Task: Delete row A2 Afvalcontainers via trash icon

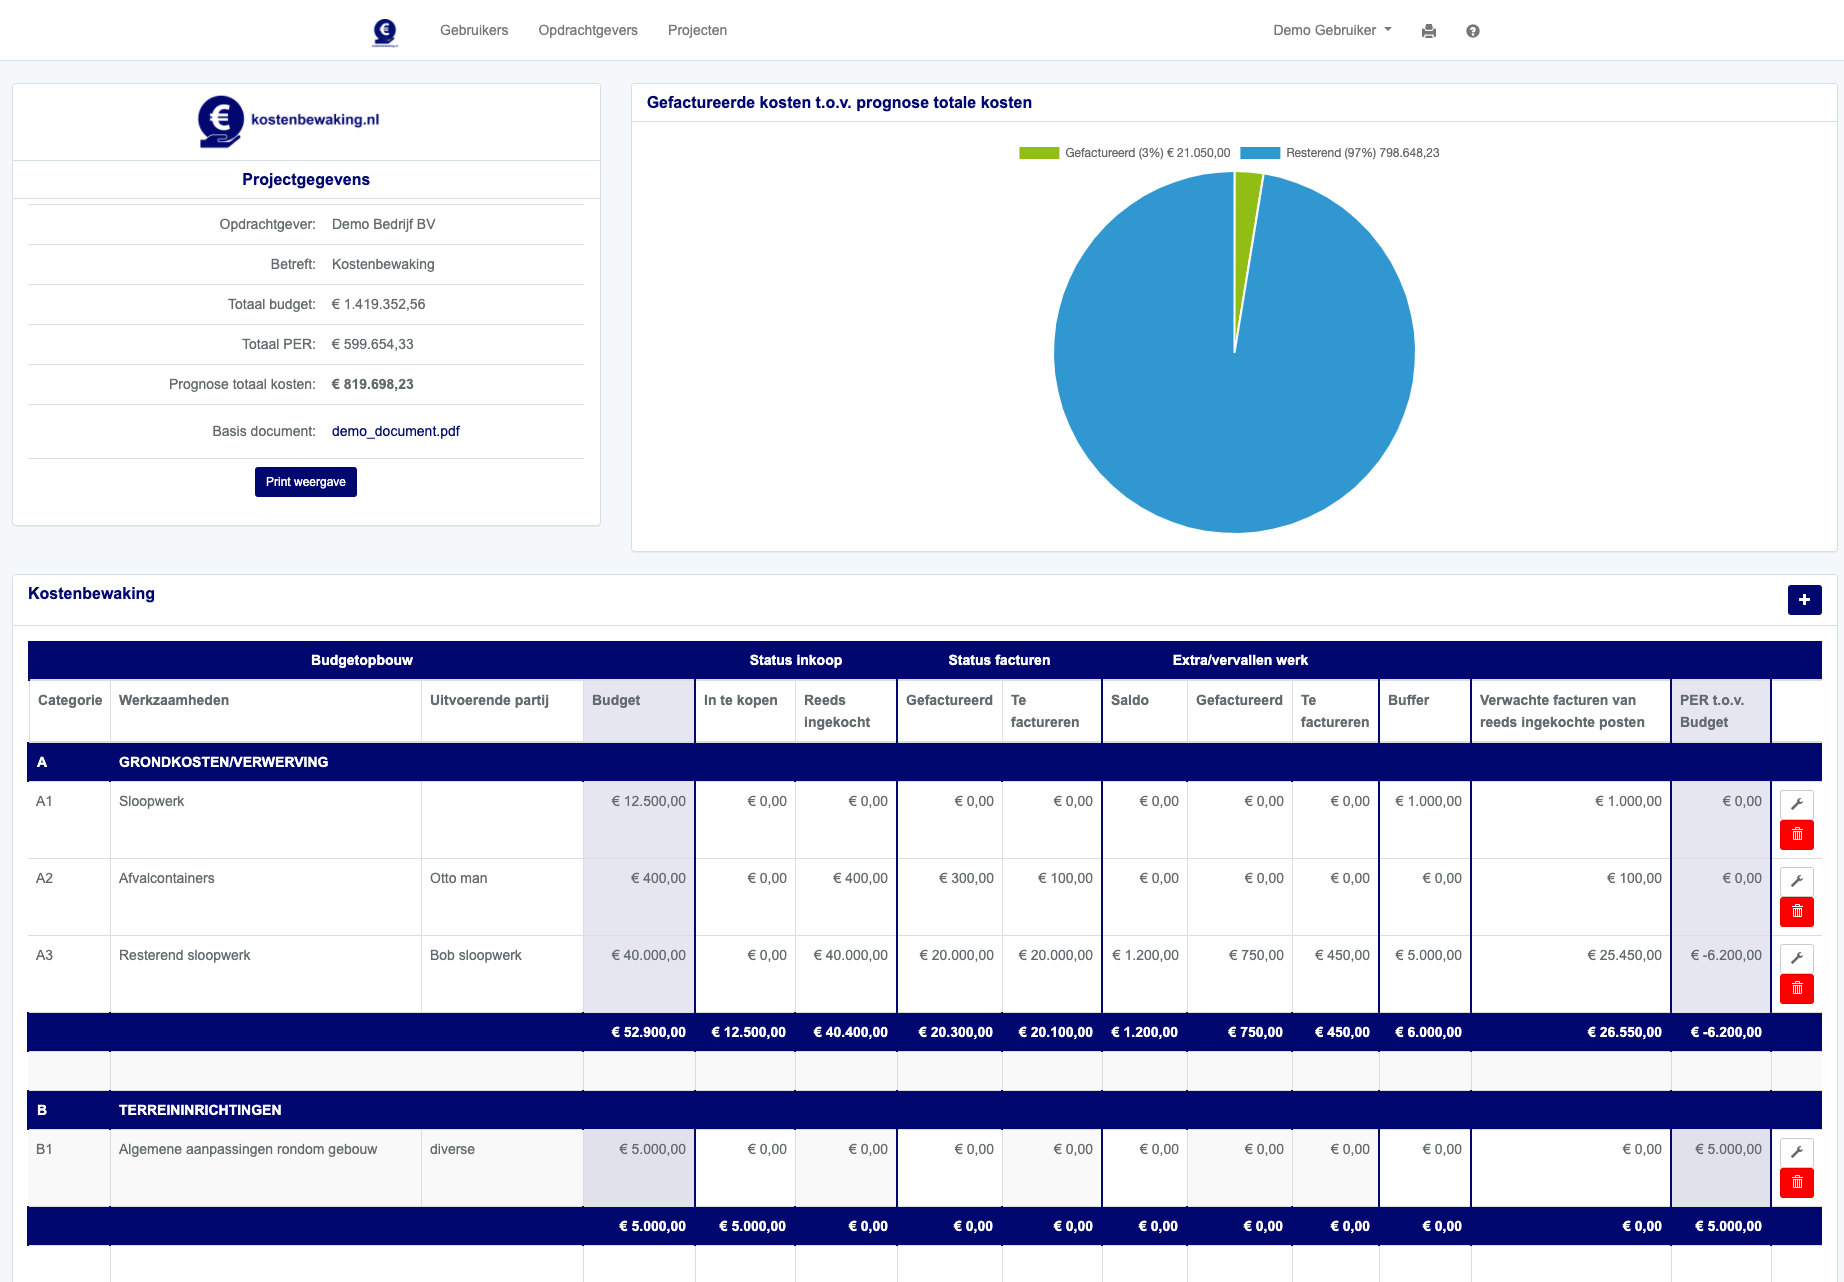Action: pyautogui.click(x=1797, y=912)
